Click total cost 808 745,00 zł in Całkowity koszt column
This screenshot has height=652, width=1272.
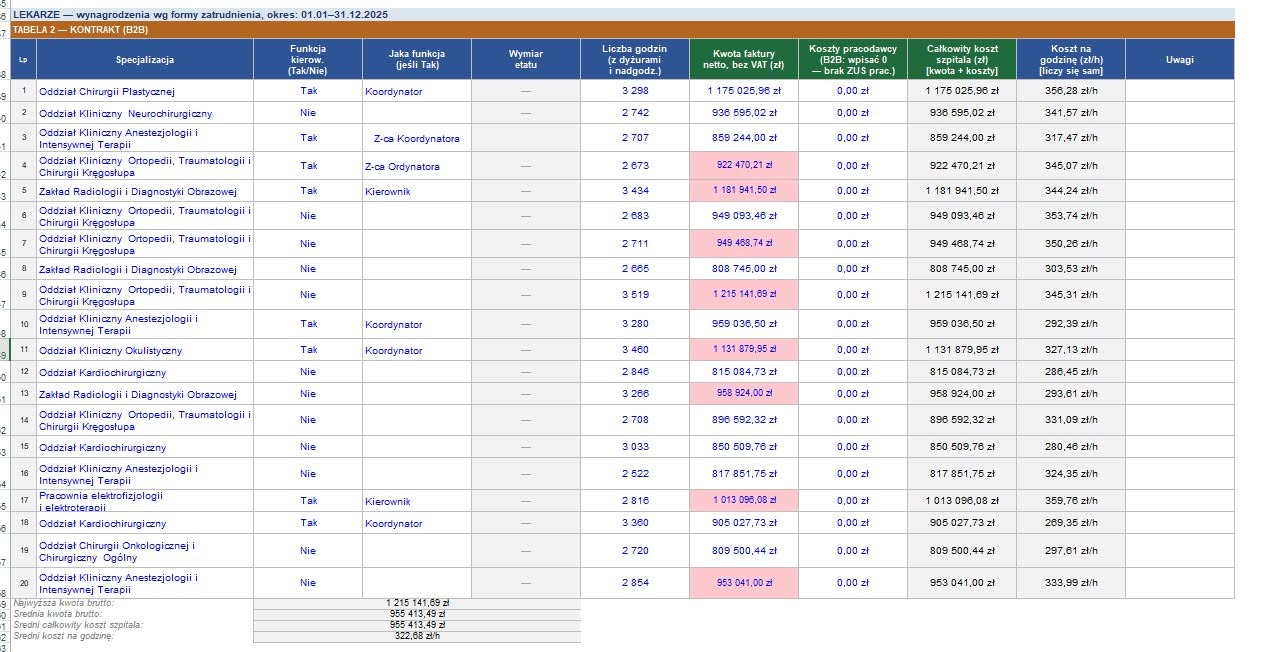[x=962, y=269]
